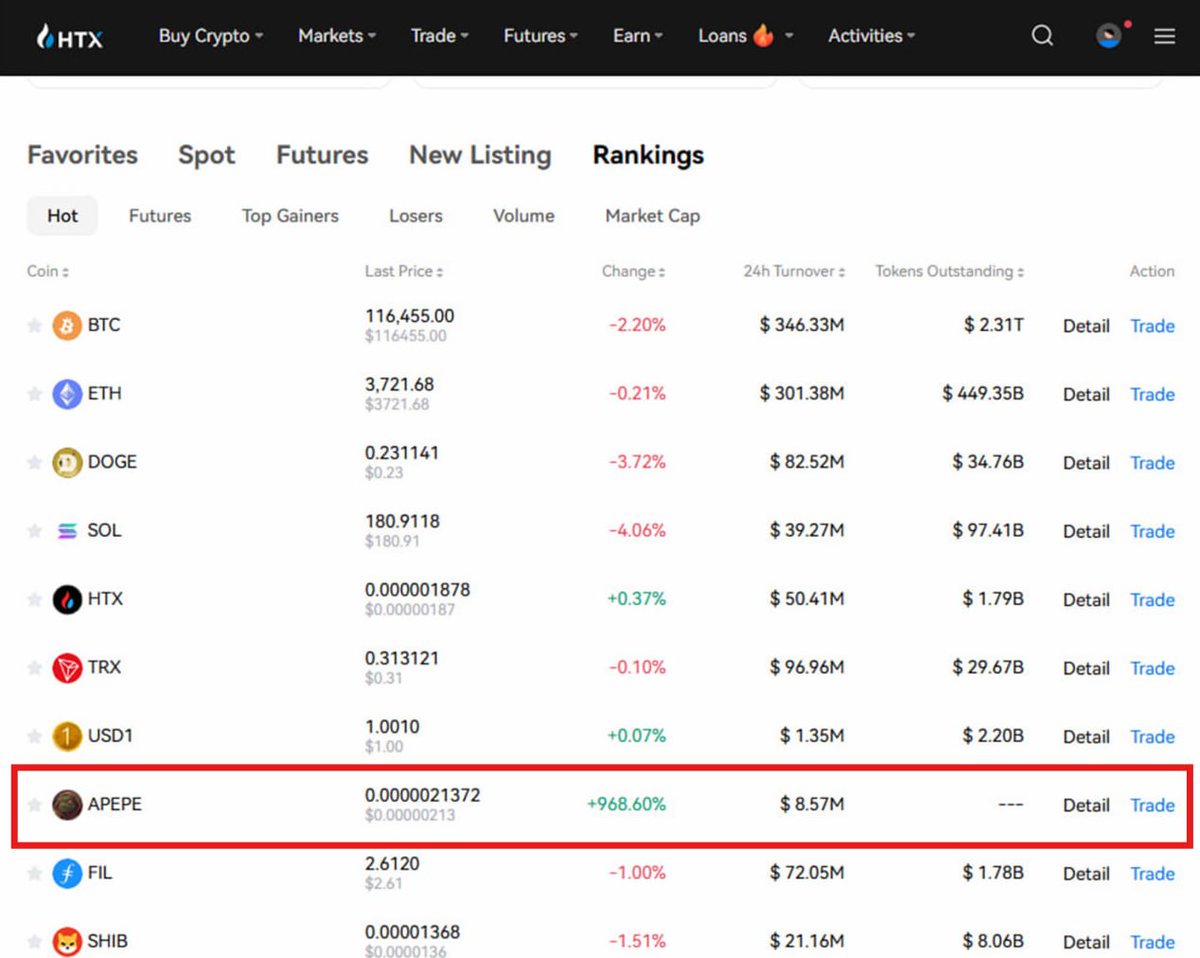Click the $ 8.57M APEPE turnover

pos(812,804)
